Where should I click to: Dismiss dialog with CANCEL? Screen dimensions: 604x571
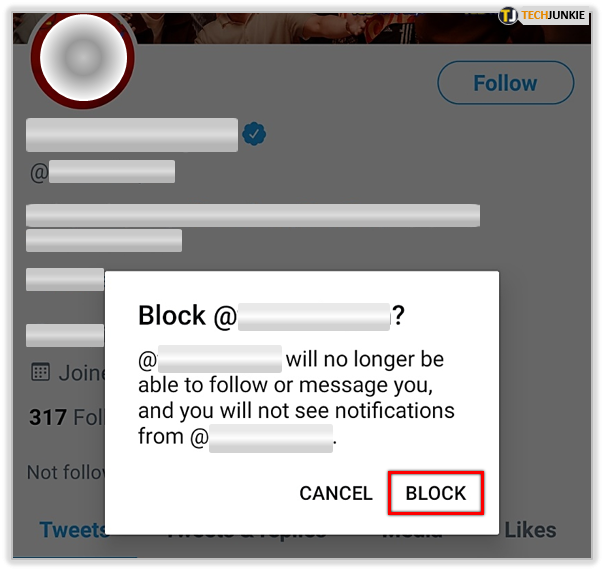click(336, 493)
